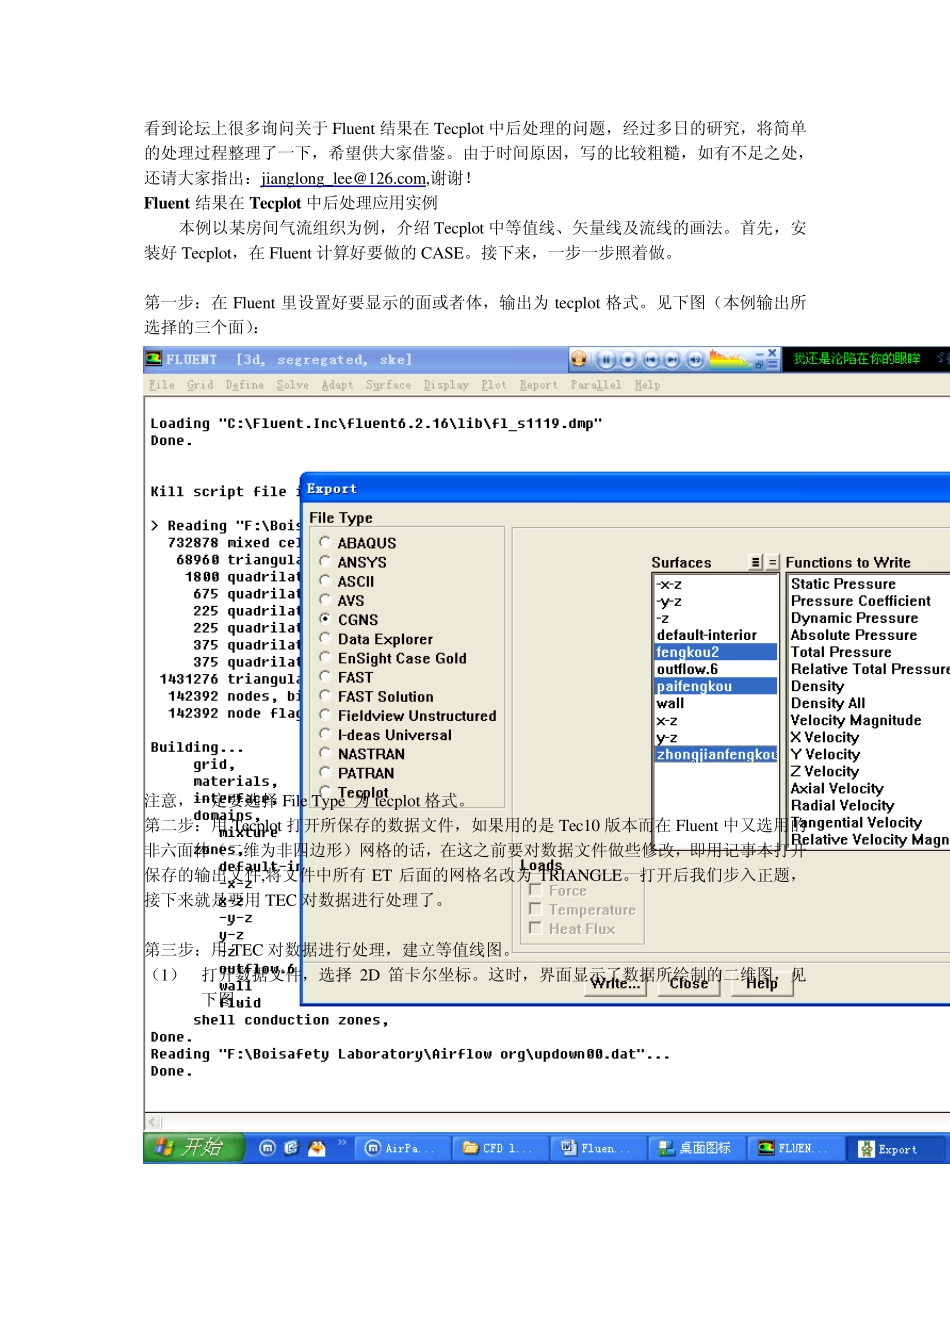Select EnSight Case Gold file type
The height and width of the screenshot is (1344, 950).
[325, 657]
